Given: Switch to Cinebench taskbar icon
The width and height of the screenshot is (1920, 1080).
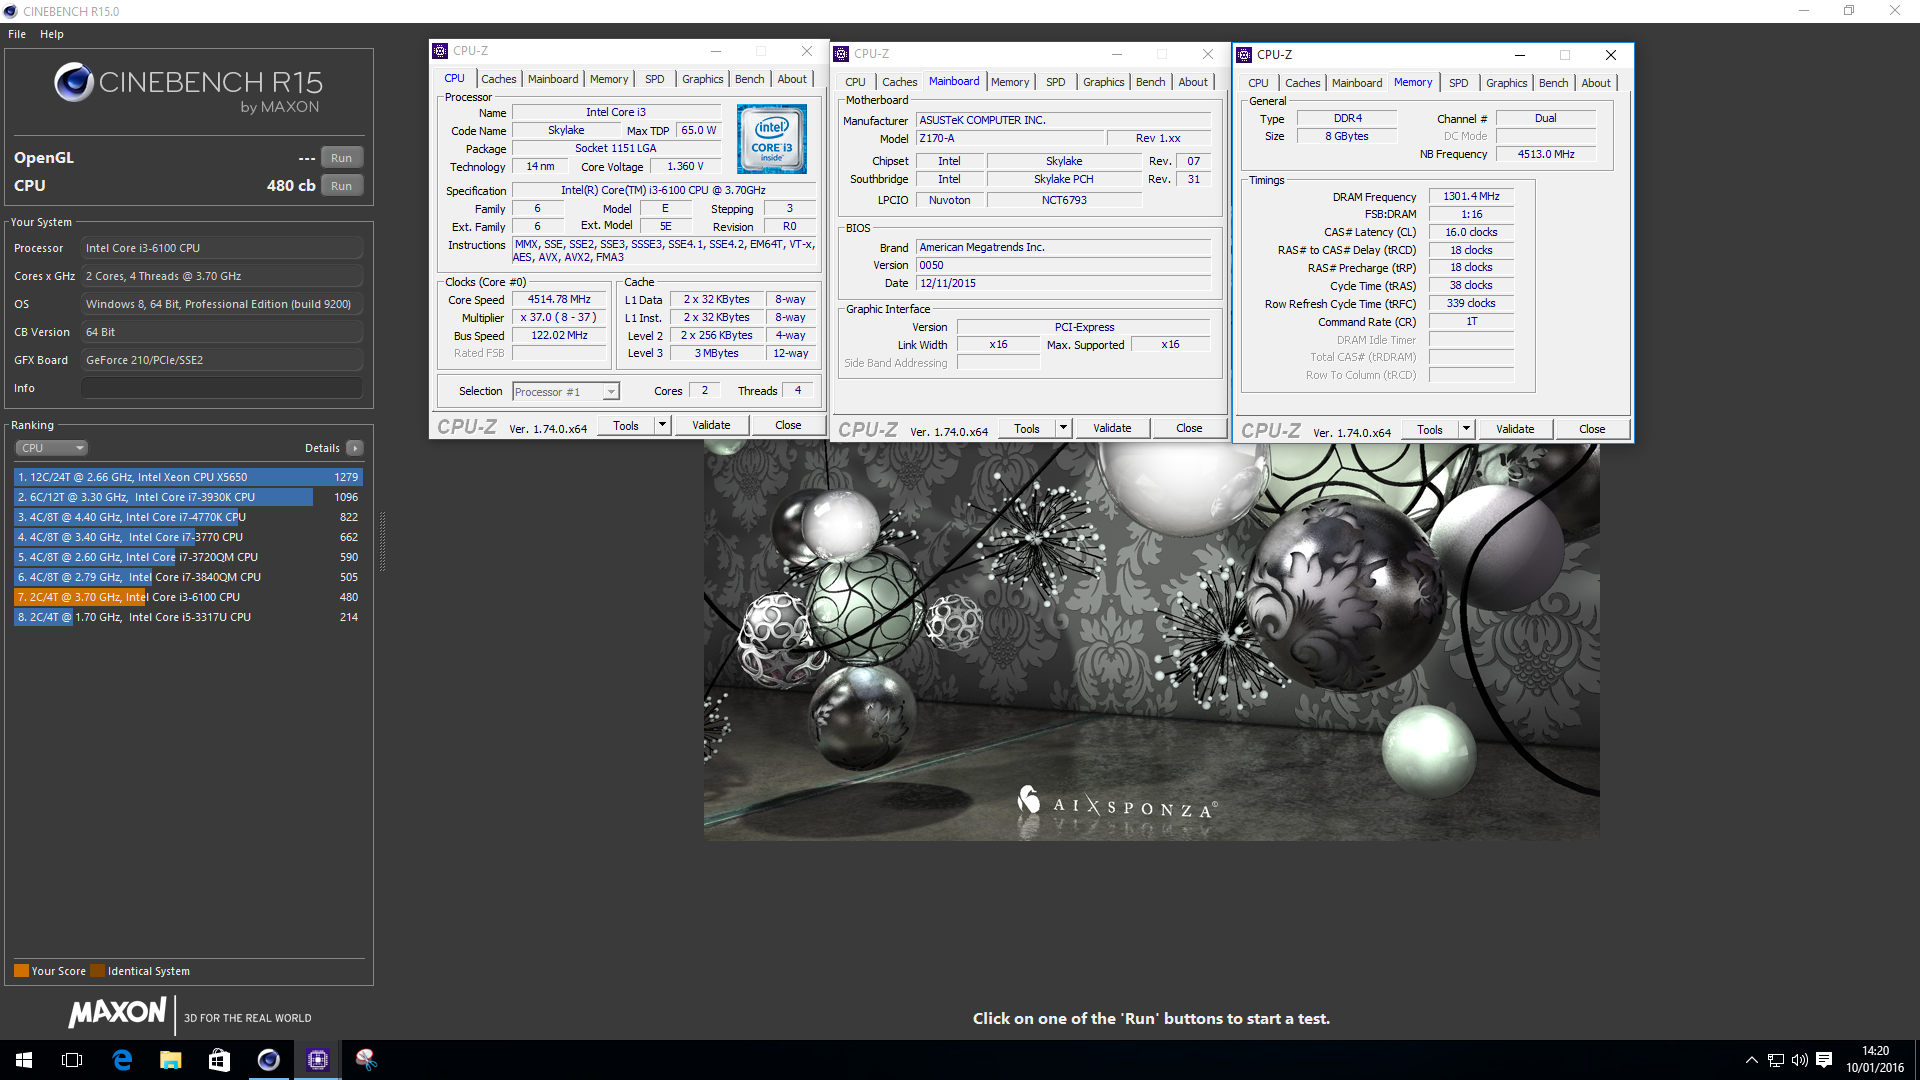Looking at the screenshot, I should [268, 1060].
